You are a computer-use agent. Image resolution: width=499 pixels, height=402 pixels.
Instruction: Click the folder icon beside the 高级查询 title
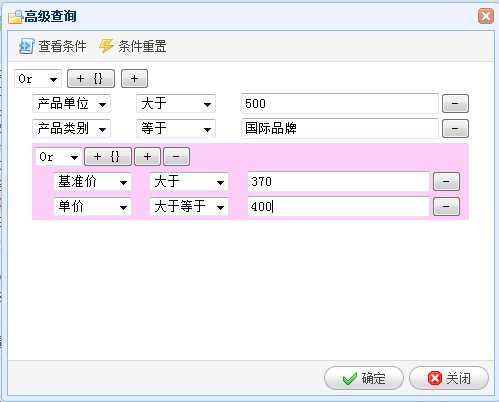(16, 17)
